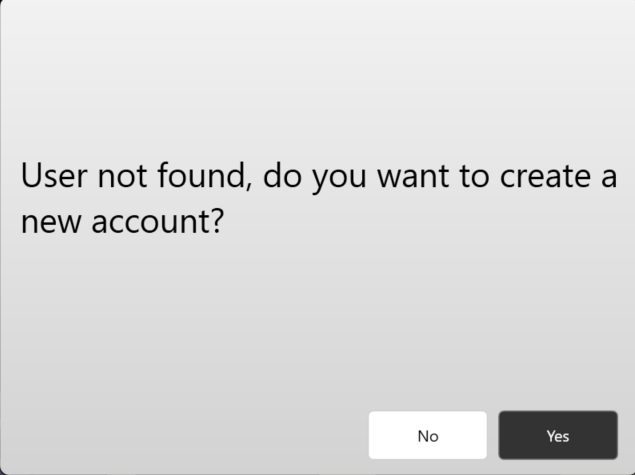Accept the prompt via the Yes button
This screenshot has height=475, width=635.
[558, 435]
